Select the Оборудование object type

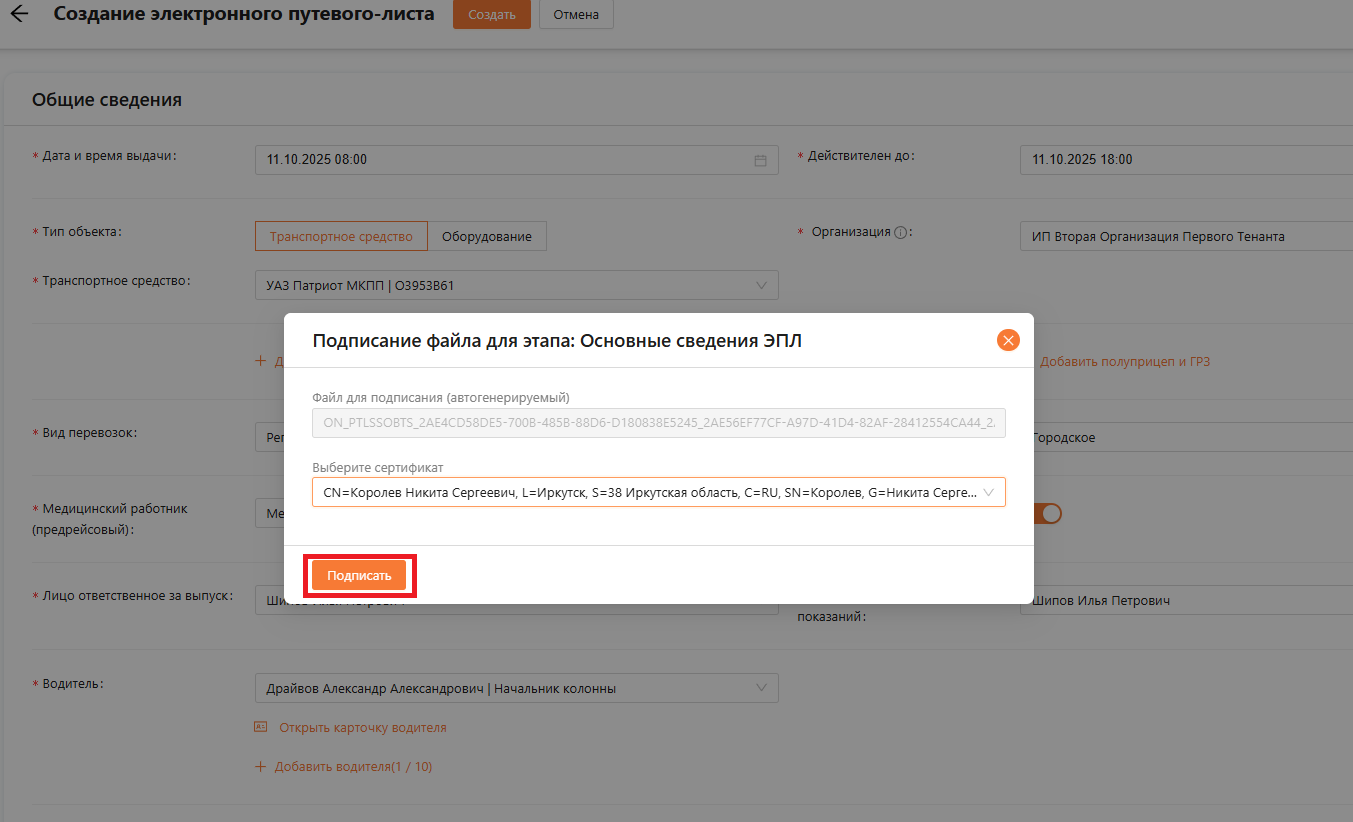(x=487, y=237)
